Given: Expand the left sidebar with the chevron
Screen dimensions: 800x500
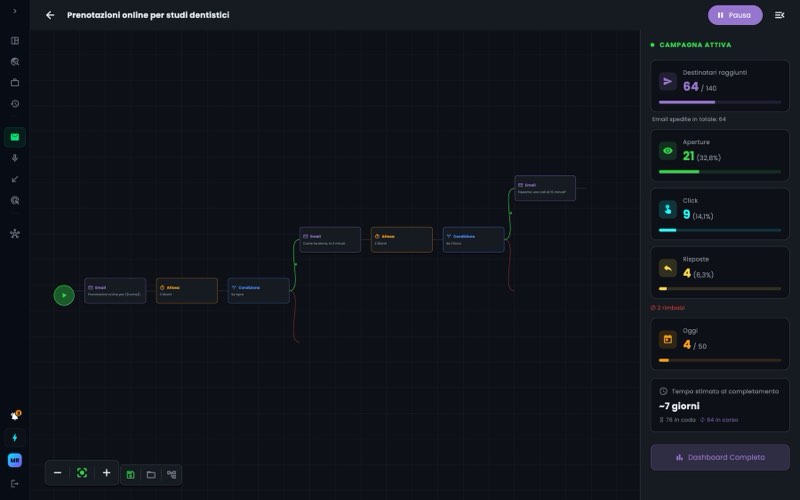Looking at the screenshot, I should coord(15,11).
